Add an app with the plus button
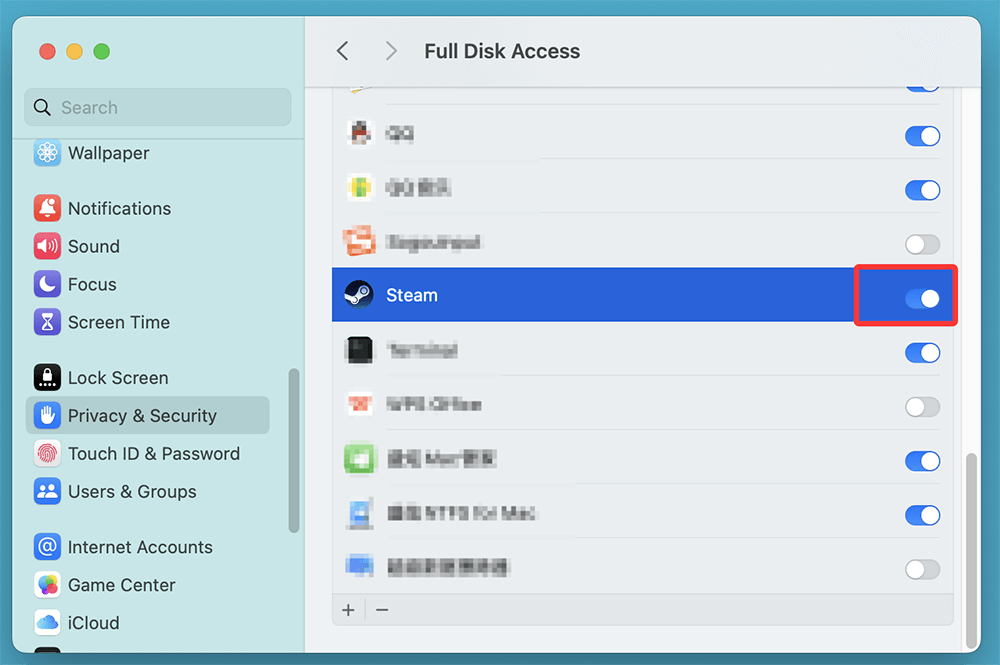Image resolution: width=1000 pixels, height=665 pixels. click(x=348, y=609)
